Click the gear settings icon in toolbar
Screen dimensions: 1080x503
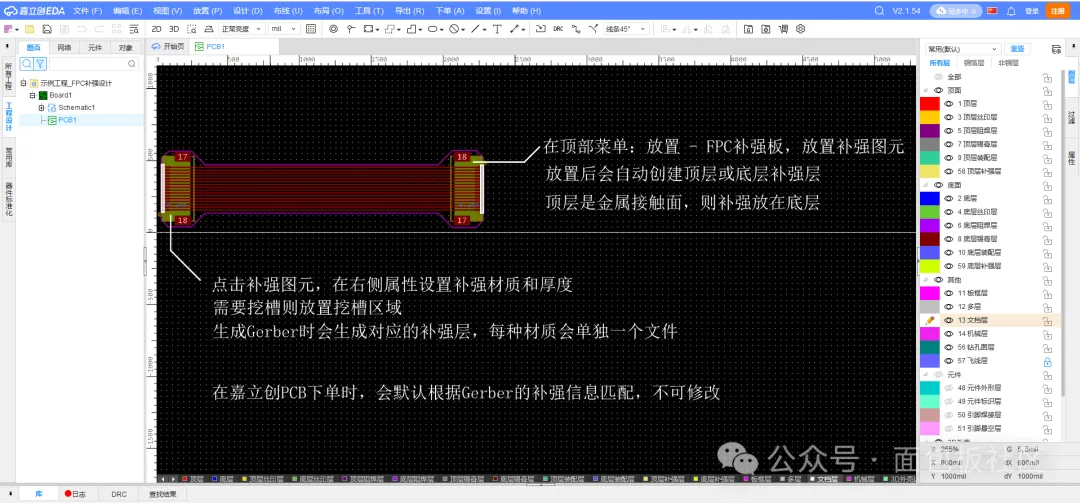tap(800, 29)
